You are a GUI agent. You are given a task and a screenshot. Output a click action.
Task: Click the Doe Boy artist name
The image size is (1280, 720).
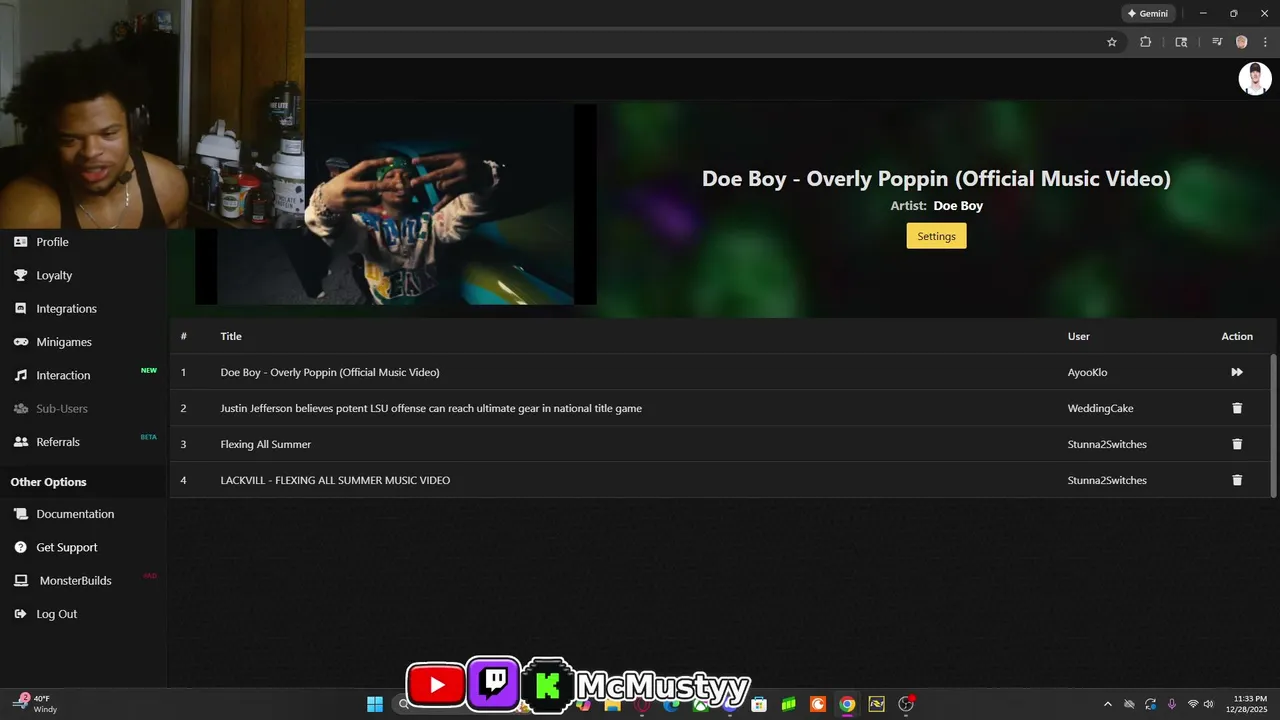958,205
